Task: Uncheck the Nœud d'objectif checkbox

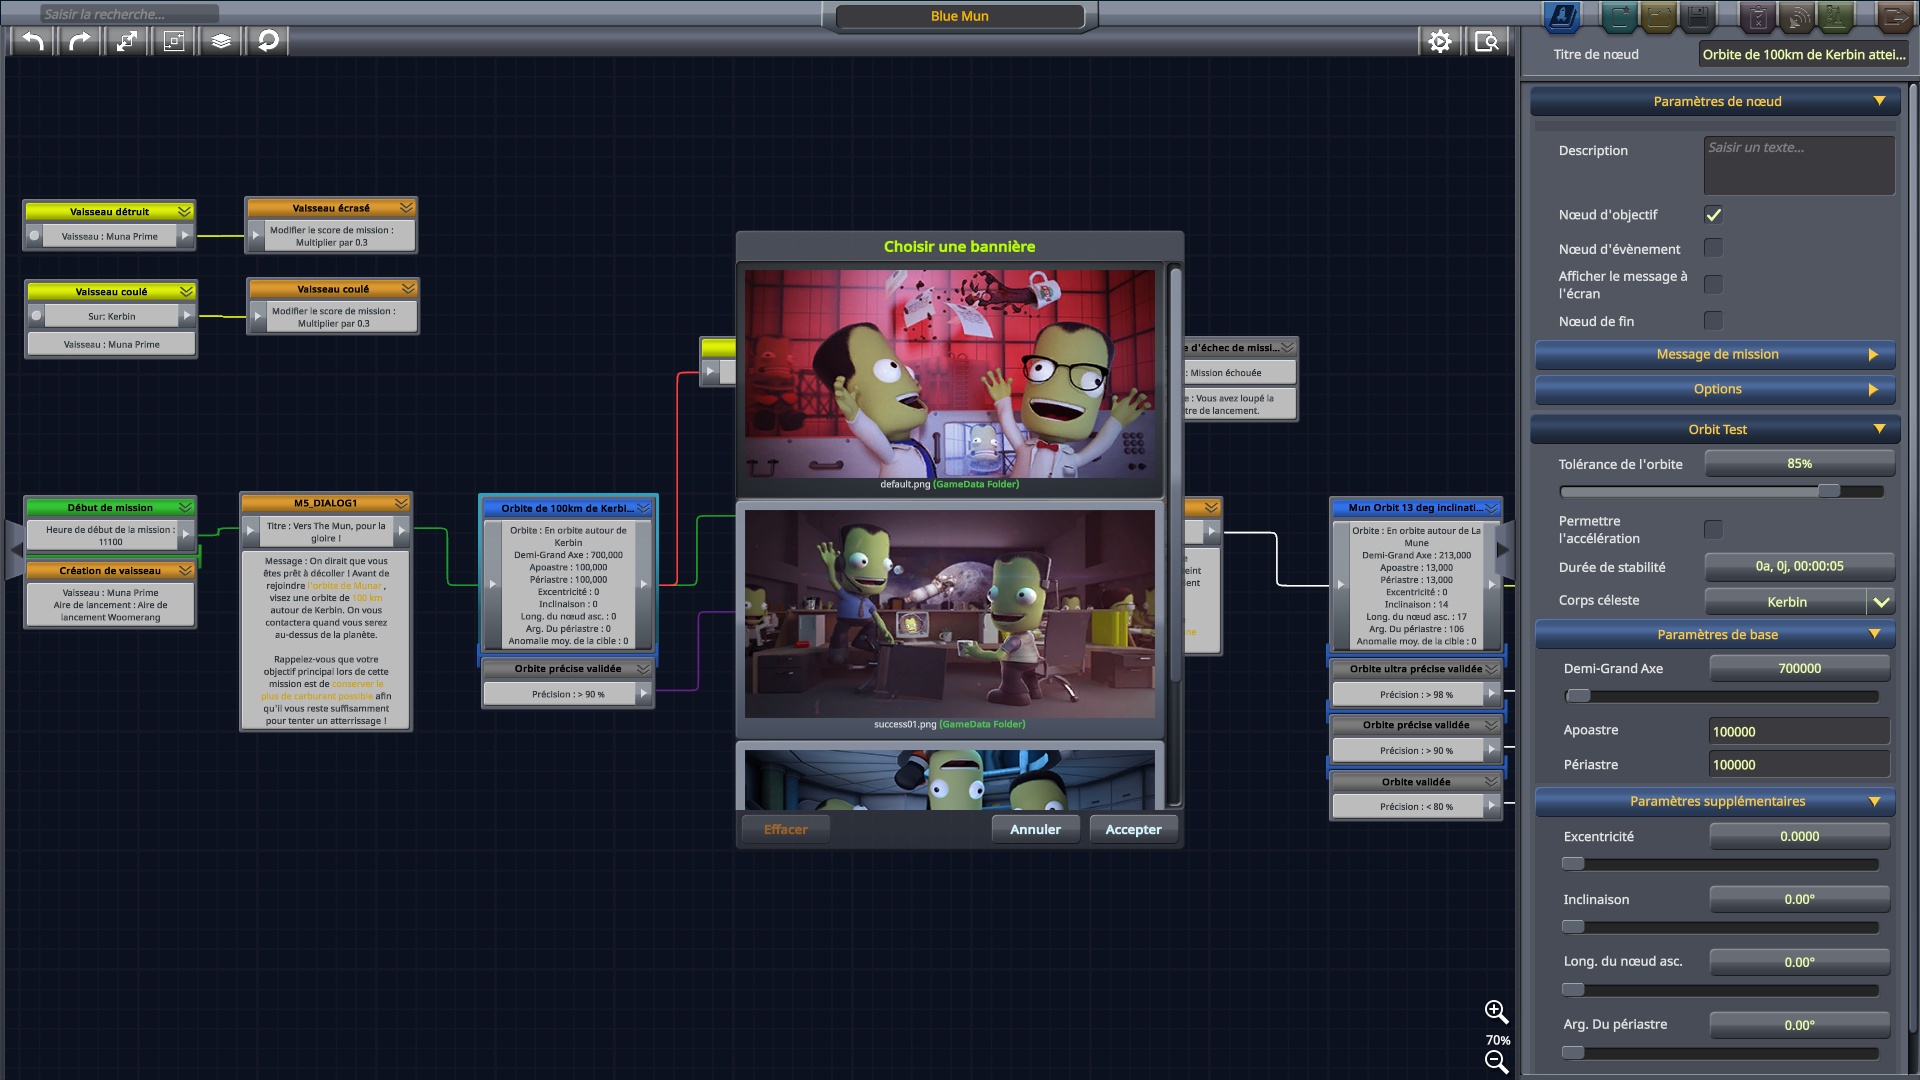Action: point(1713,215)
